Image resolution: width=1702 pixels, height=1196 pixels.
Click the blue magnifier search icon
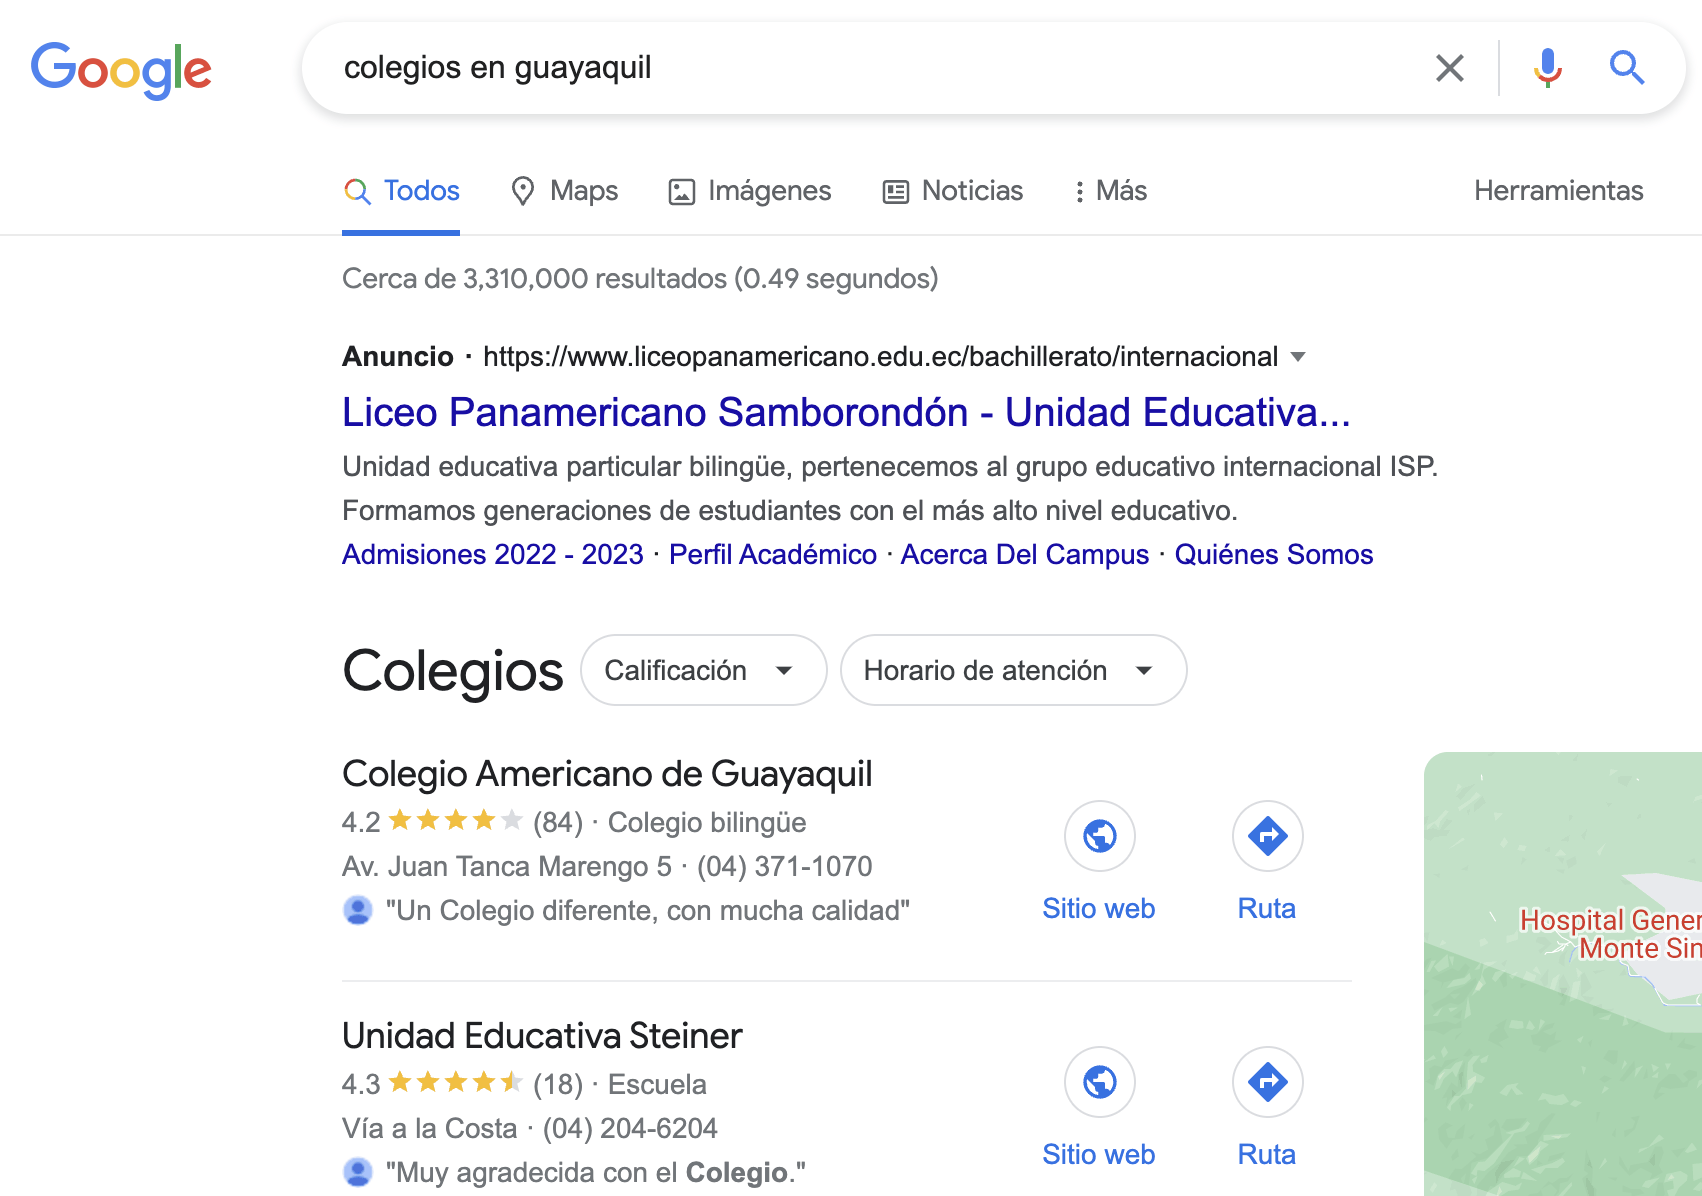coord(1627,68)
